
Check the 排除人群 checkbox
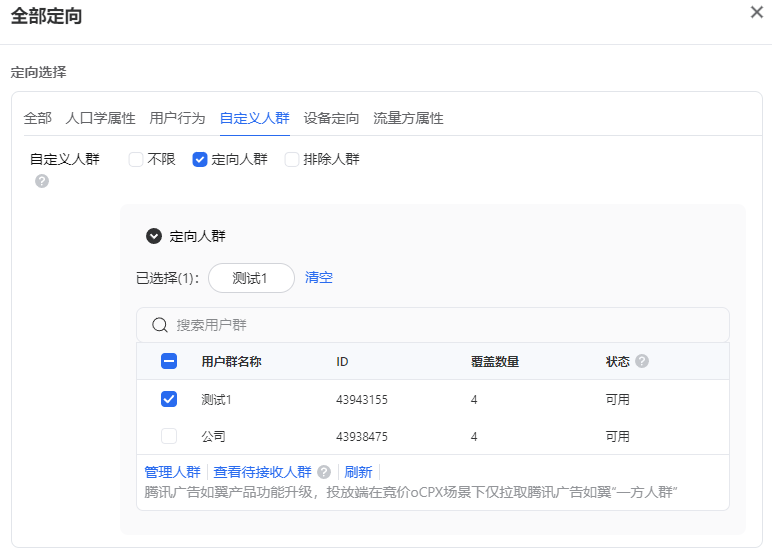(292, 160)
